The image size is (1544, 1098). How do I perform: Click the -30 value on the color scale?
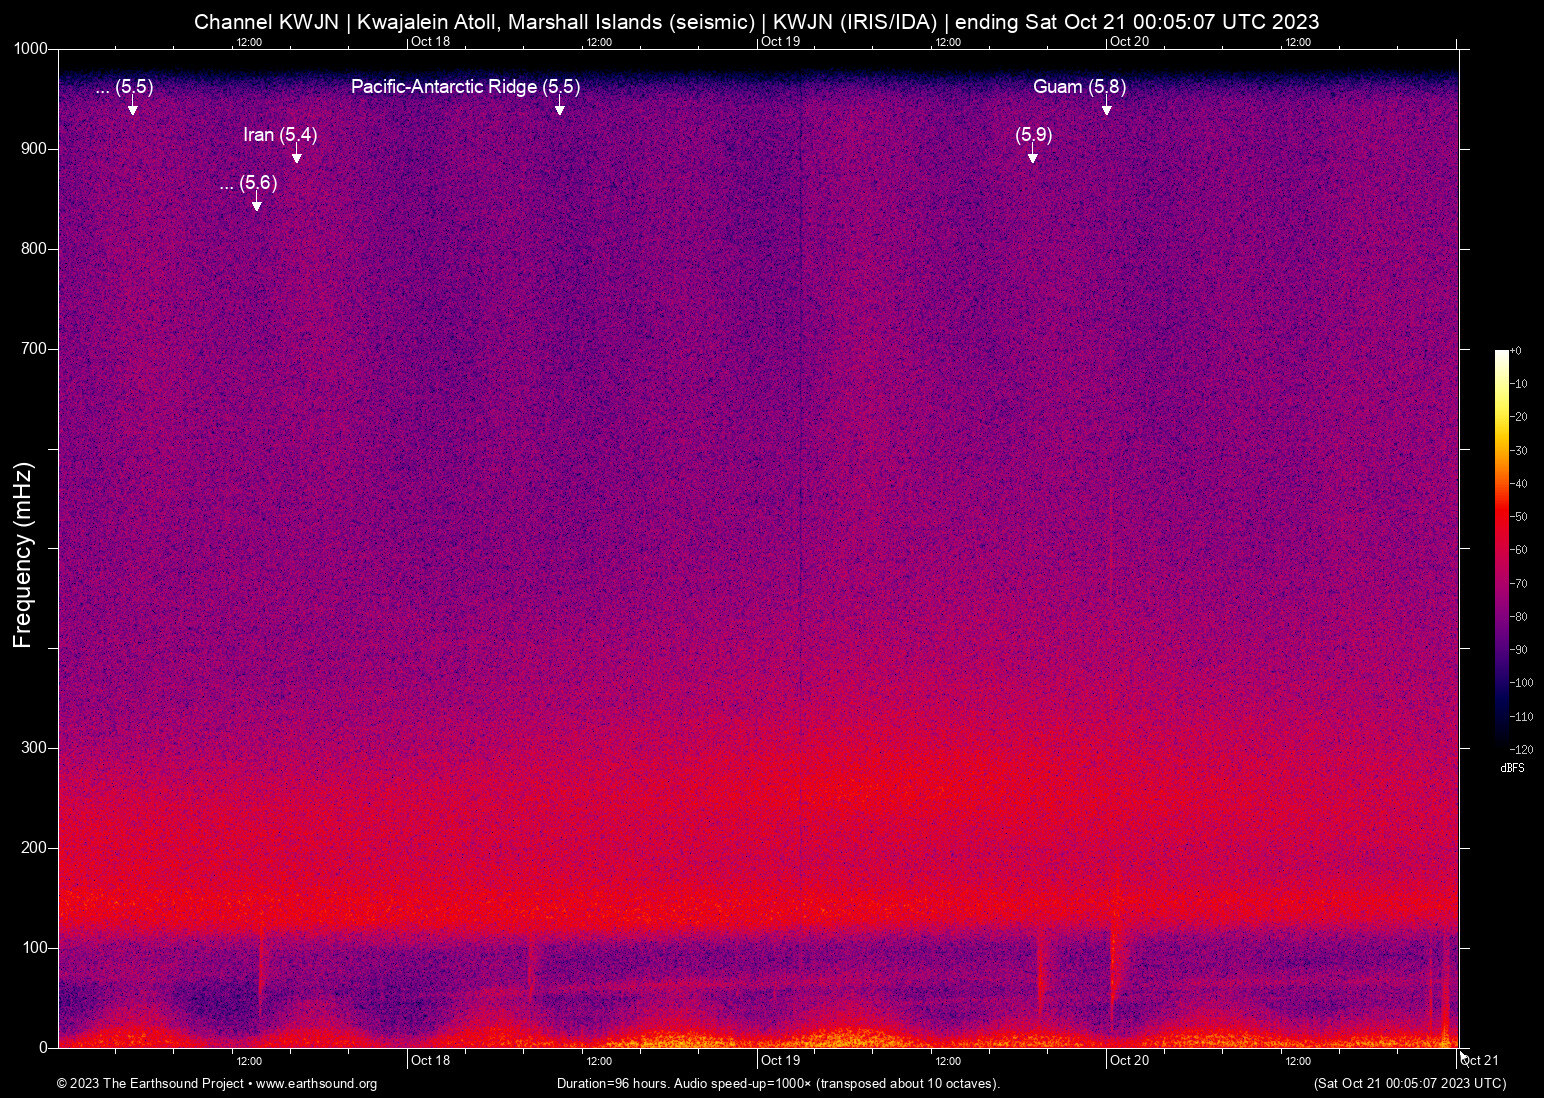coord(1519,451)
